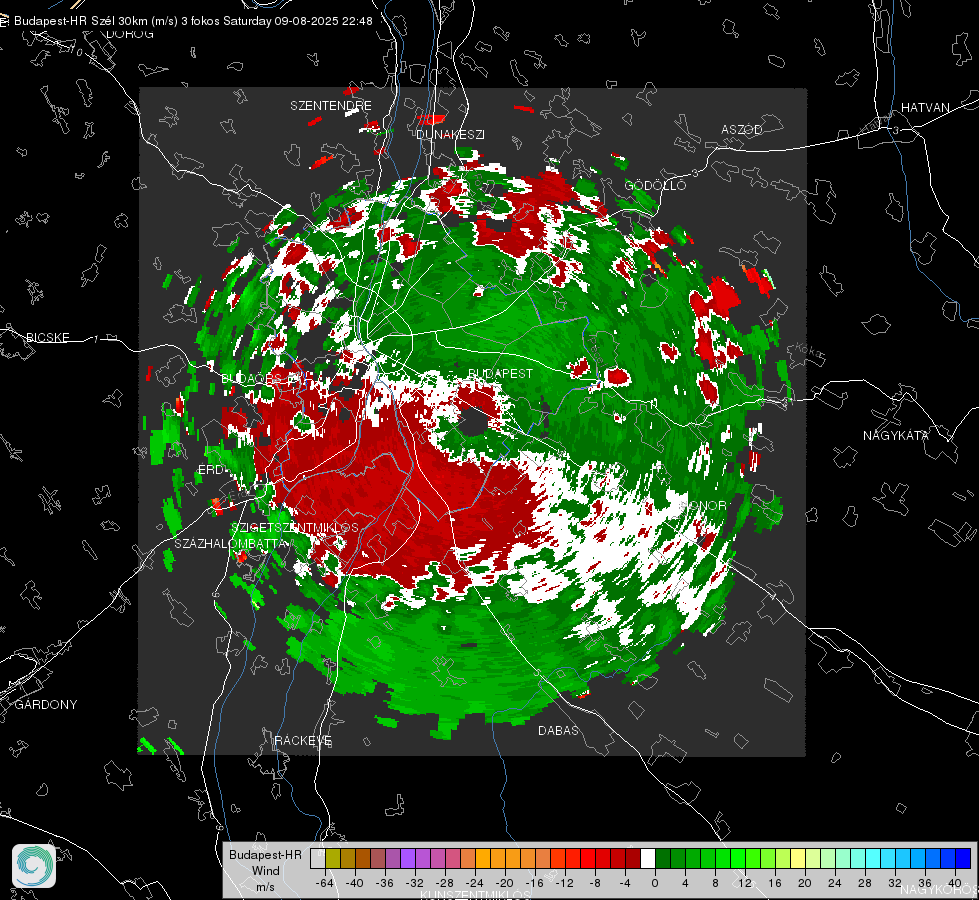The height and width of the screenshot is (900, 979).
Task: Click the -64 legend value
Action: [325, 883]
